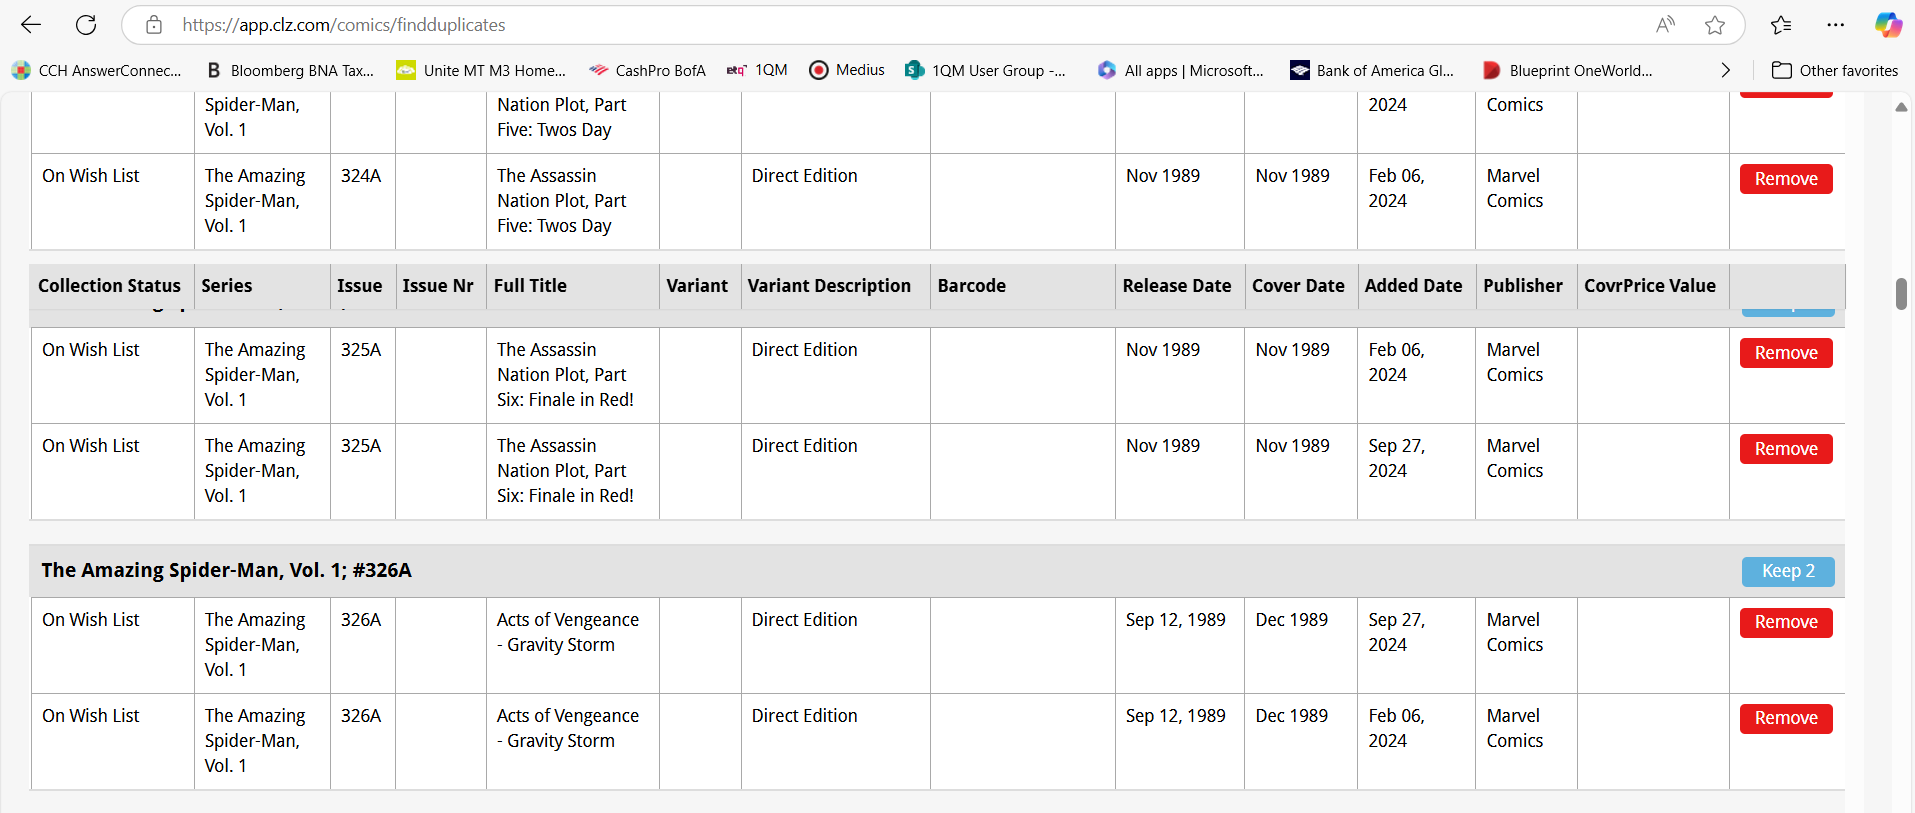Select 'Sep 27, 2024' added date in 325A row
The width and height of the screenshot is (1915, 813).
pos(1397,458)
